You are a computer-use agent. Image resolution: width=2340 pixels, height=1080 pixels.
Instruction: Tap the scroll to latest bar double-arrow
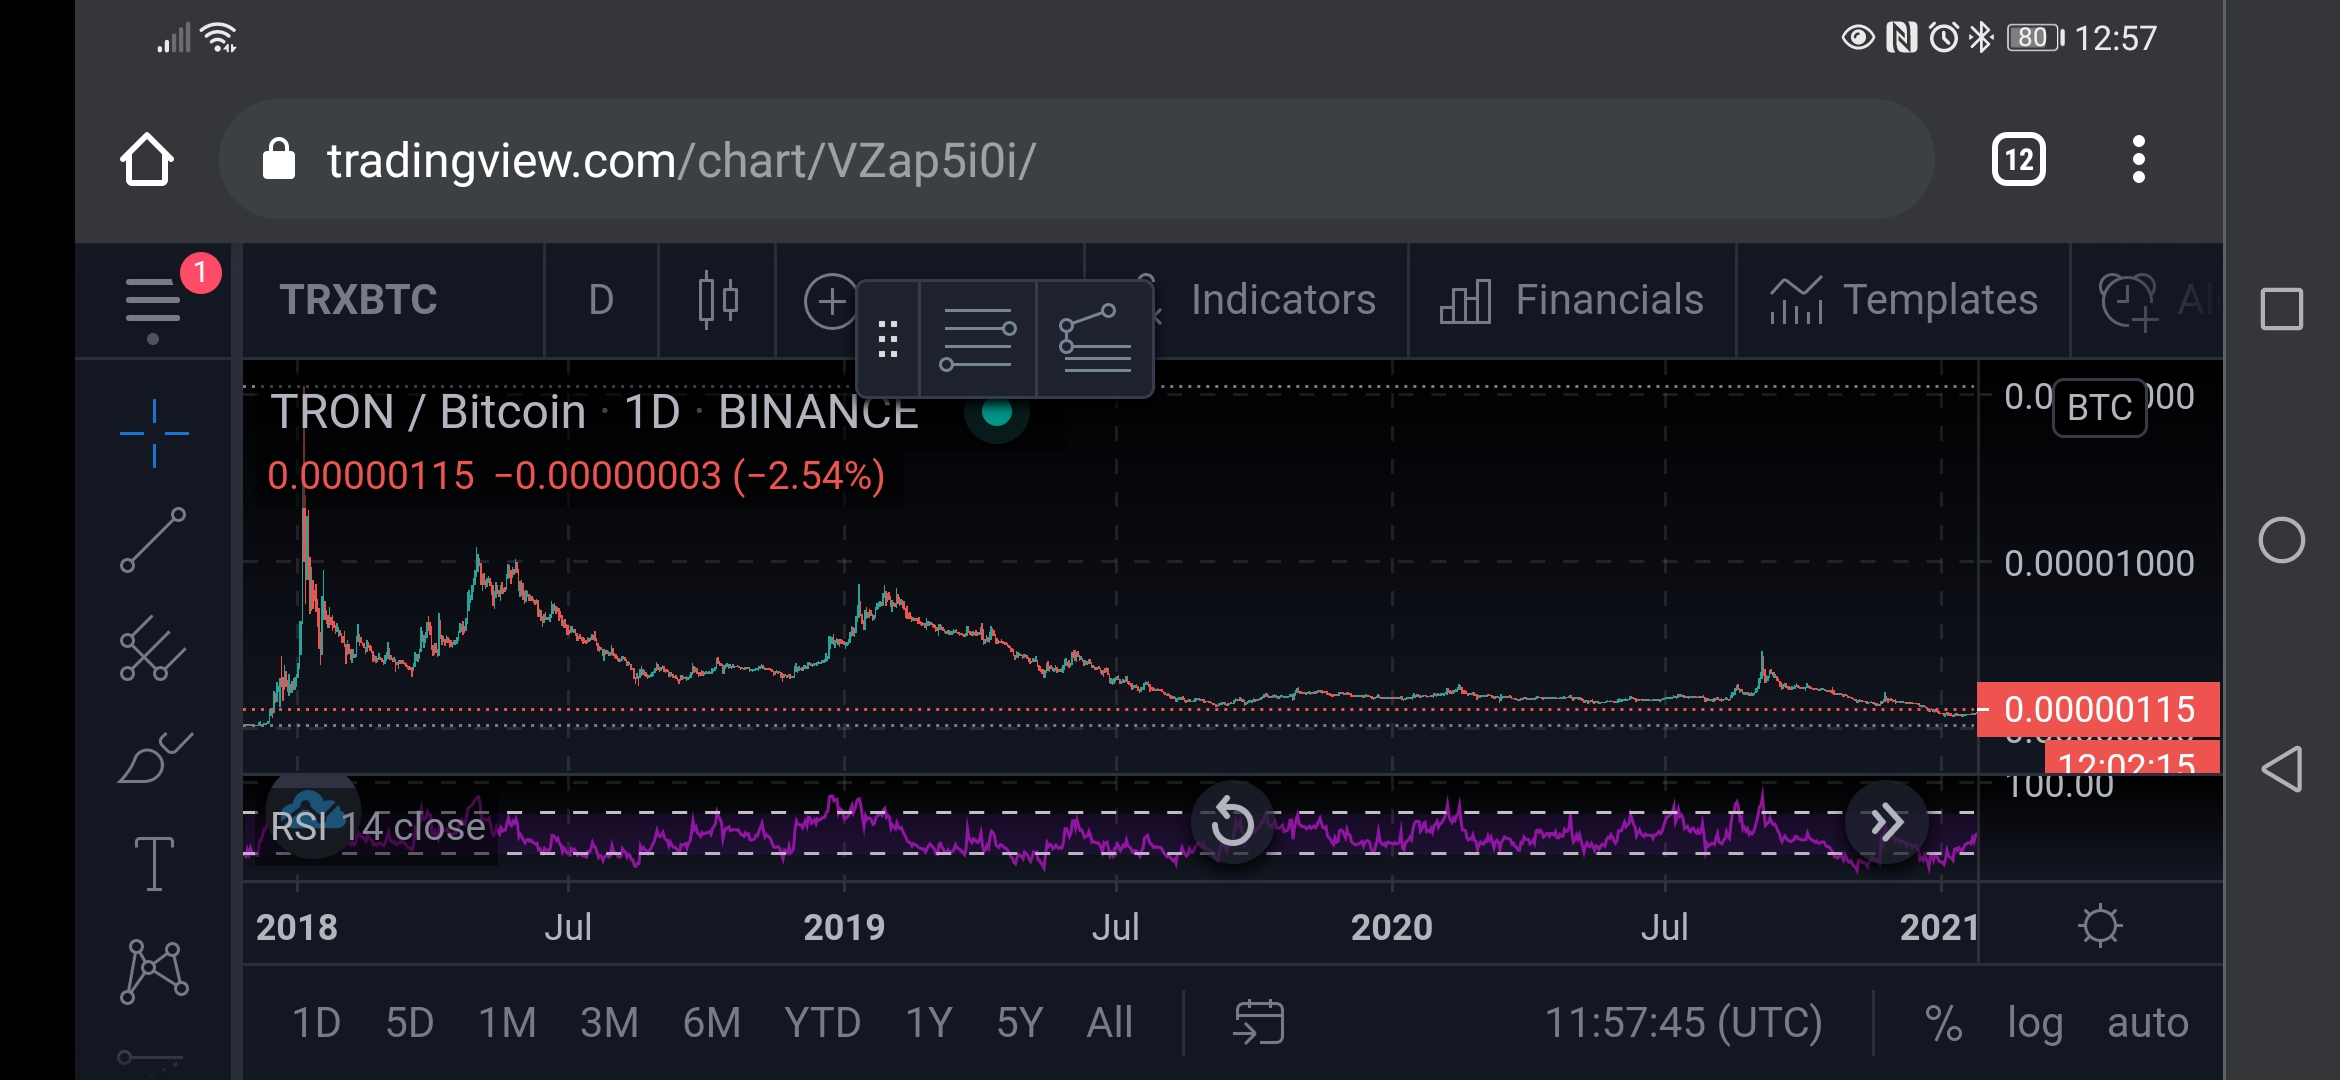tap(1886, 822)
